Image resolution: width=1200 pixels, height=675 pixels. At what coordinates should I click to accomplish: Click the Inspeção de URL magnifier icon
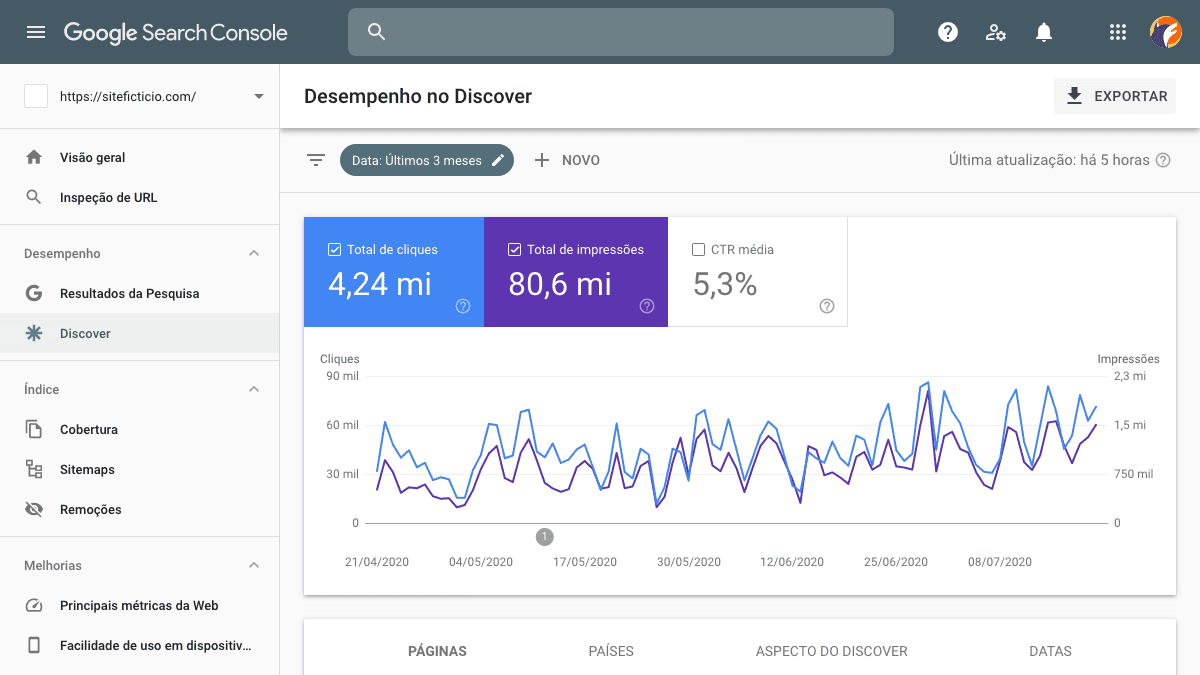(x=34, y=197)
